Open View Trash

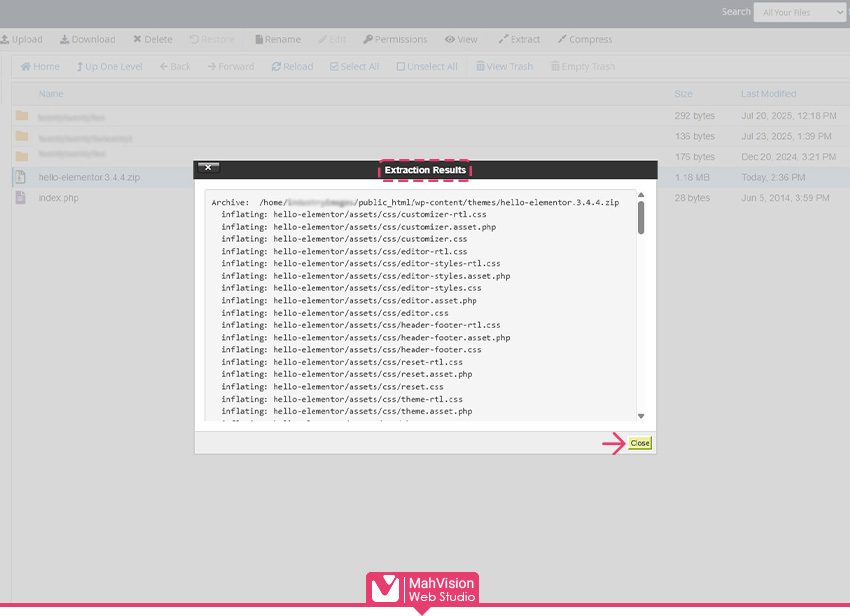click(x=504, y=67)
